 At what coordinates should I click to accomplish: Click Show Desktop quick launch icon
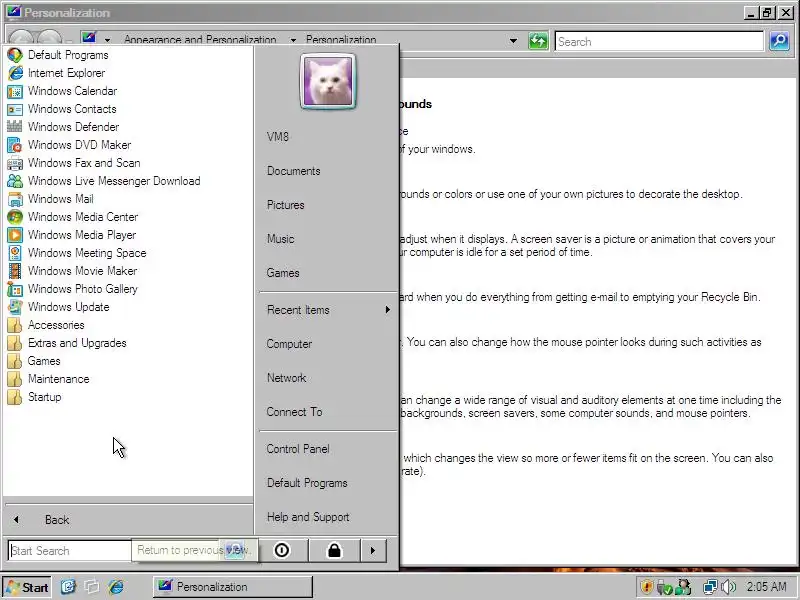click(x=68, y=587)
